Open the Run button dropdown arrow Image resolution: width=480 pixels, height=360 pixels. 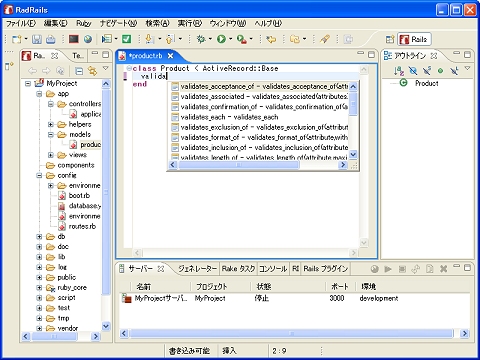[x=230, y=39]
